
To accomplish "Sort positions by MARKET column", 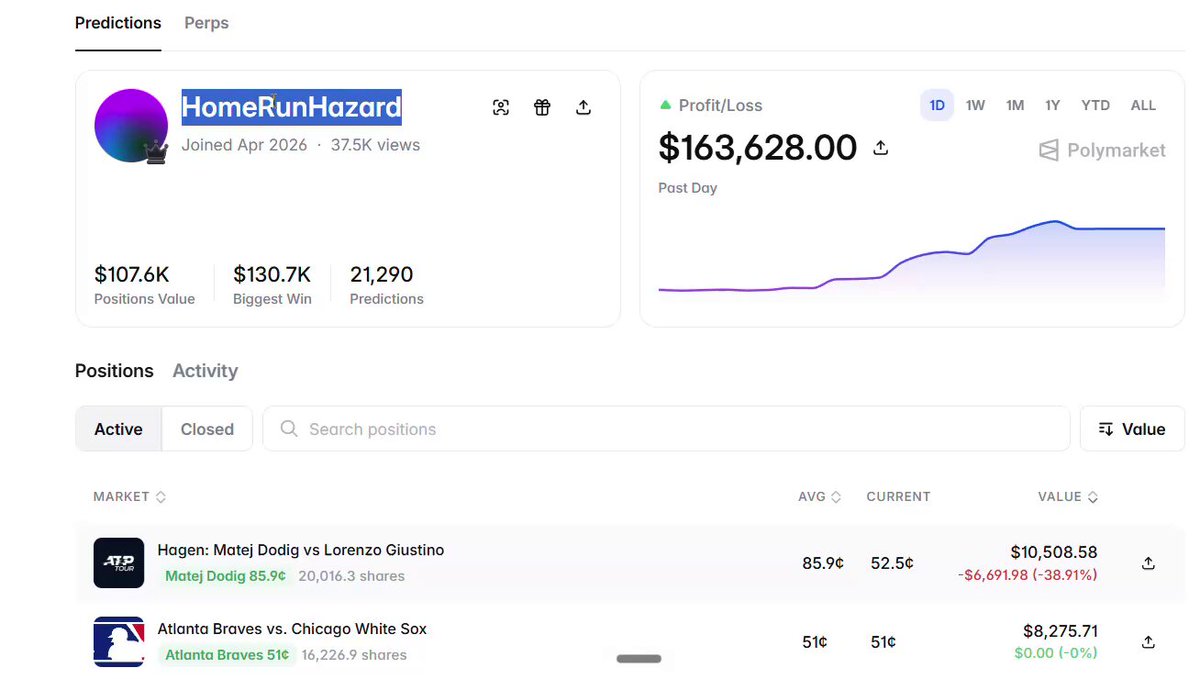I will pyautogui.click(x=129, y=497).
